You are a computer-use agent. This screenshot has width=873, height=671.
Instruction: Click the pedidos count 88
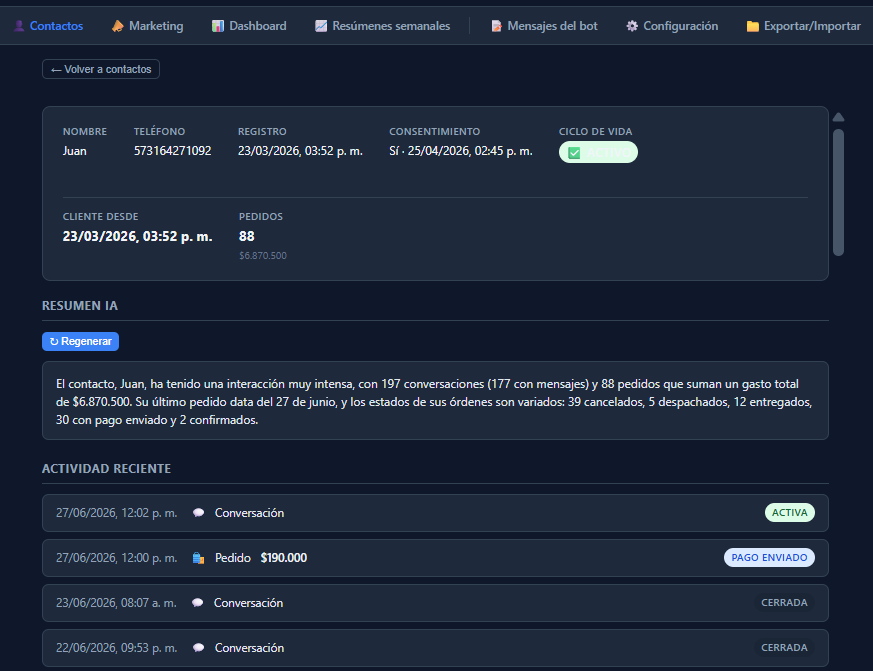(x=247, y=236)
